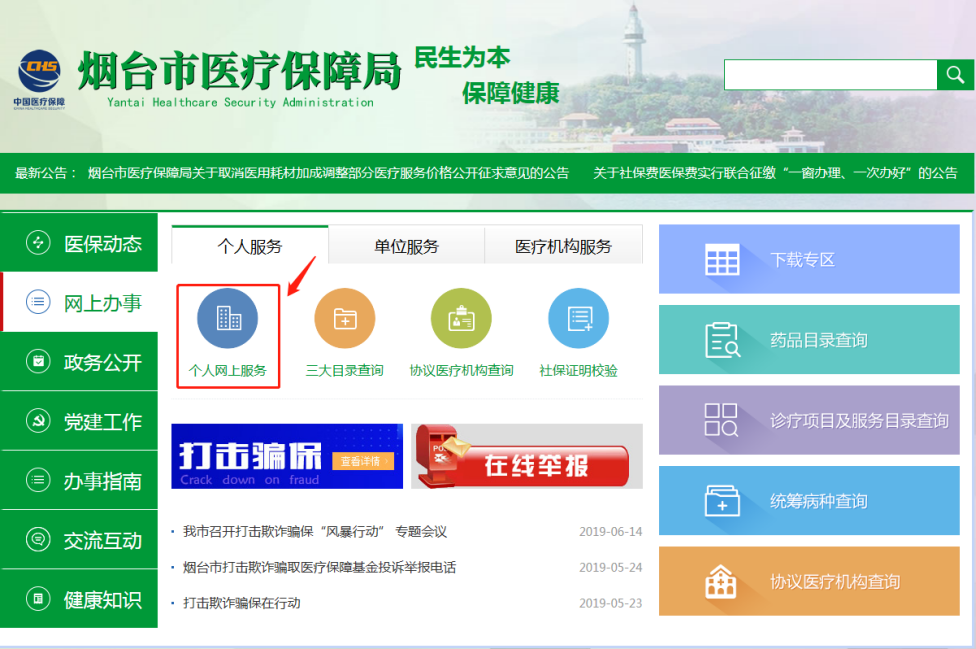Click the 办事指南 sidebar icon

38,480
